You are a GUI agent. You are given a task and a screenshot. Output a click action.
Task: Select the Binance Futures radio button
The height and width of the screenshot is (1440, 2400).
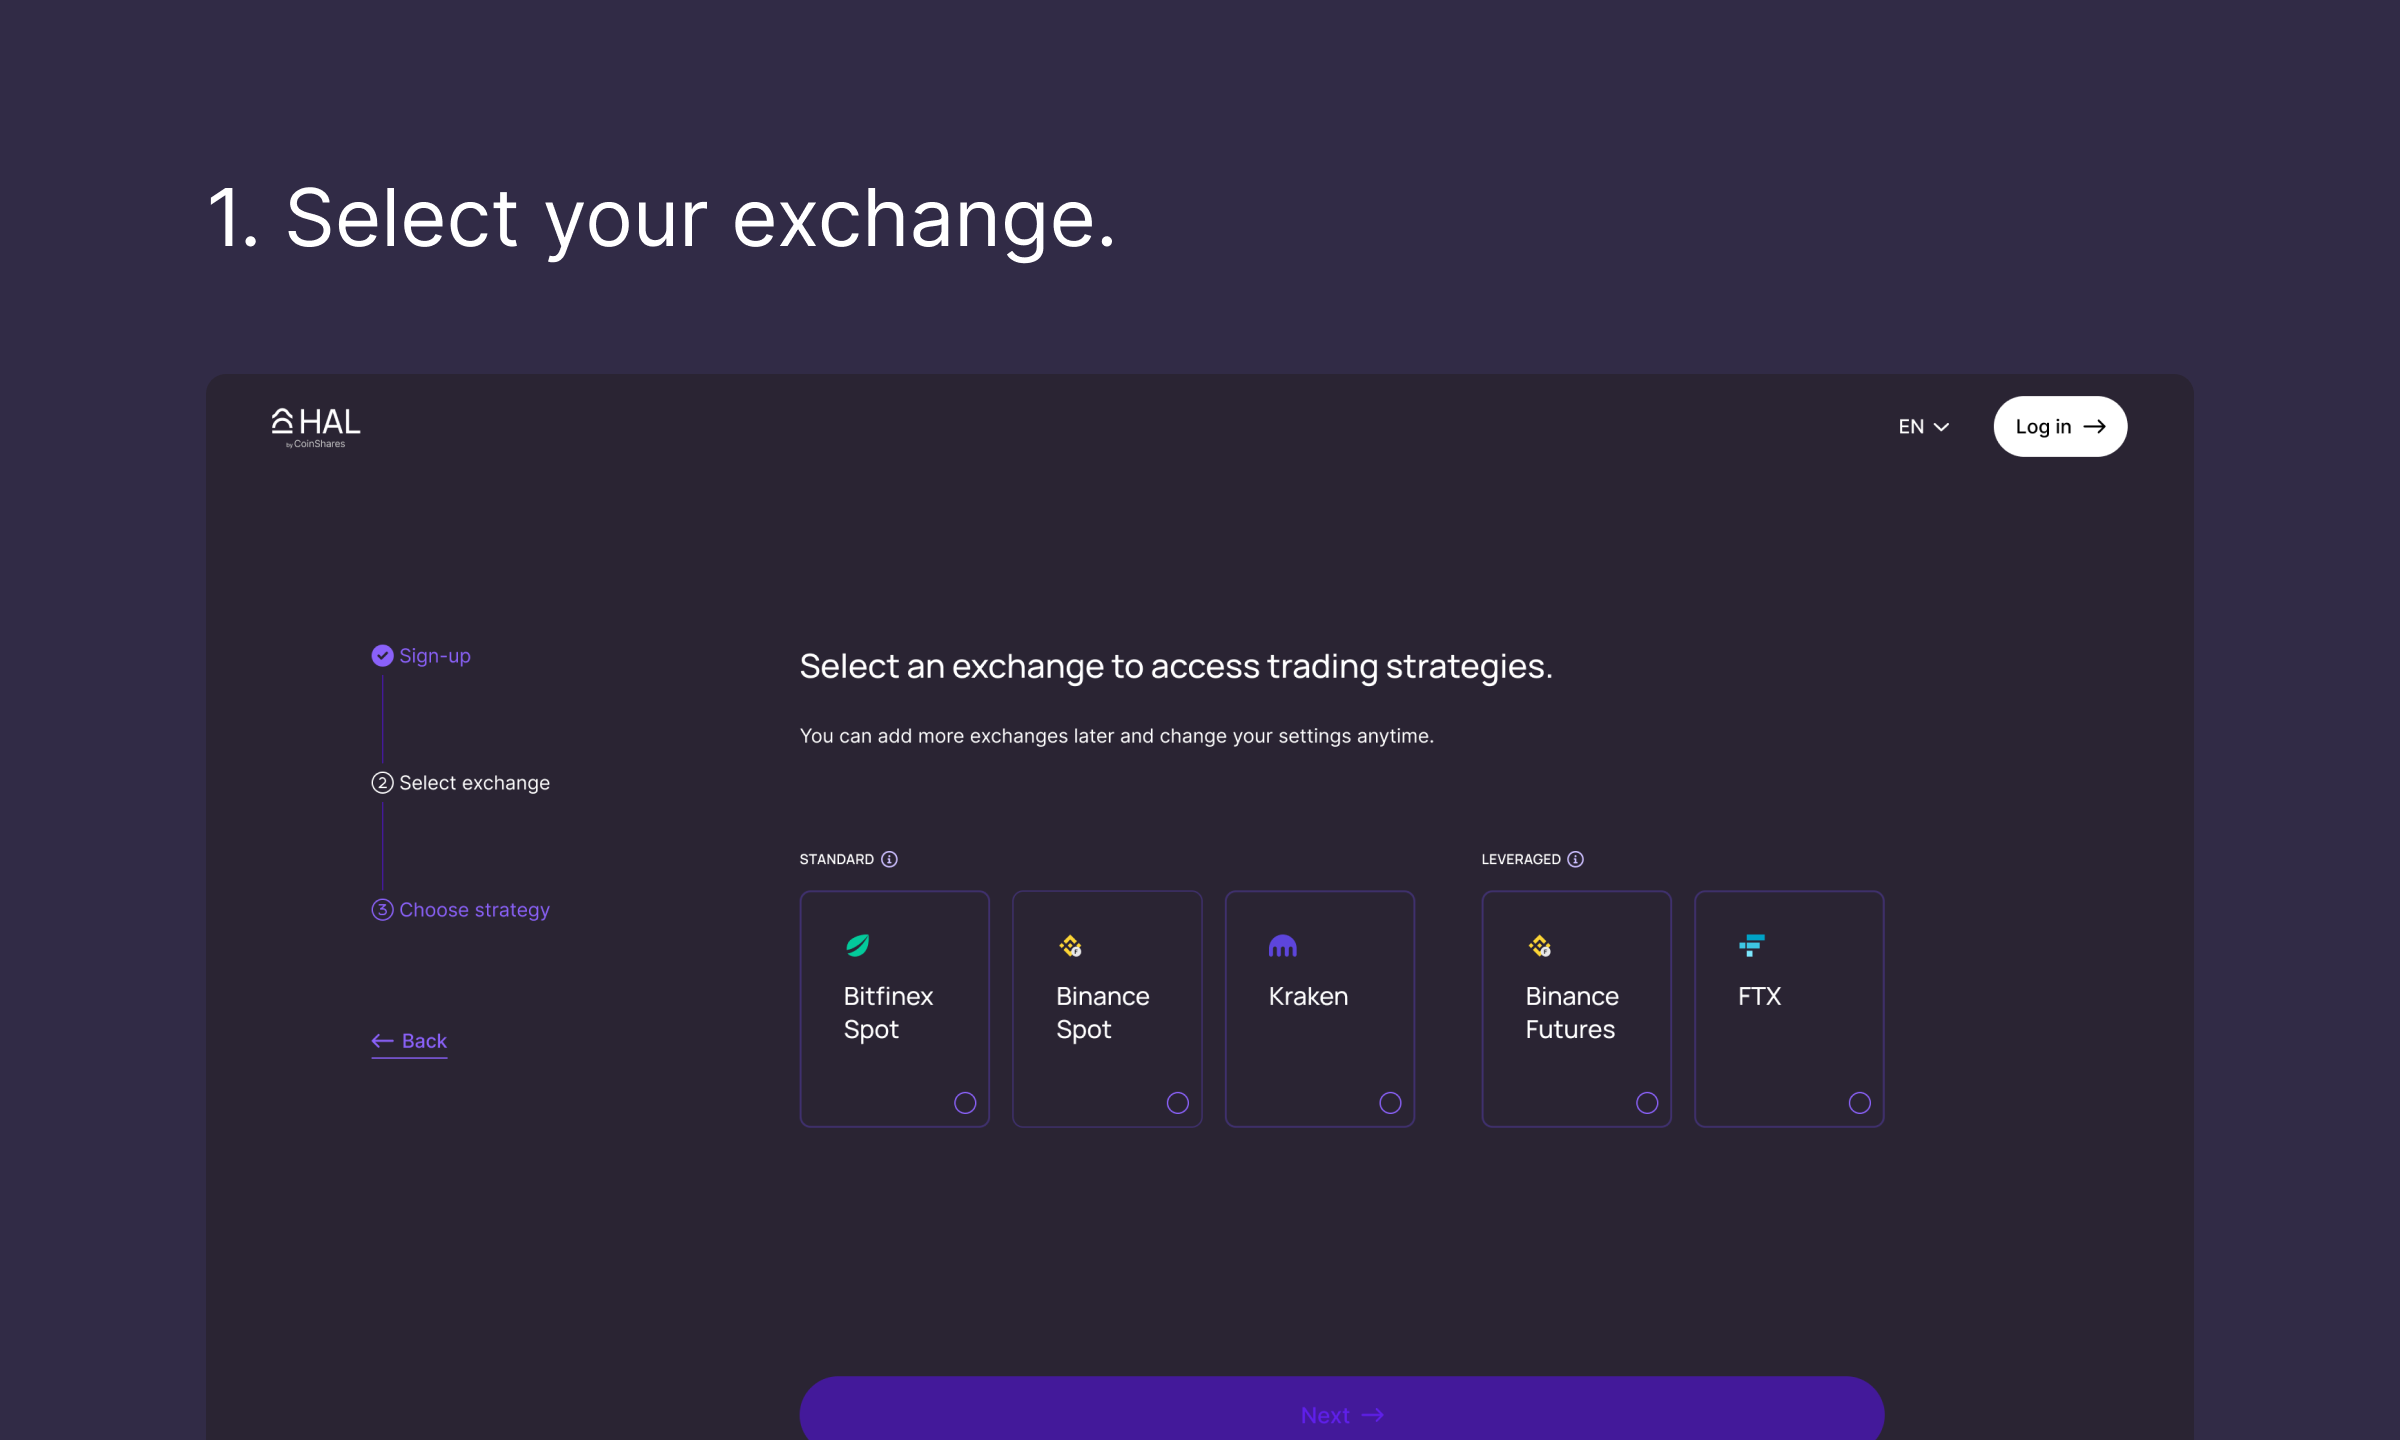click(1646, 1102)
